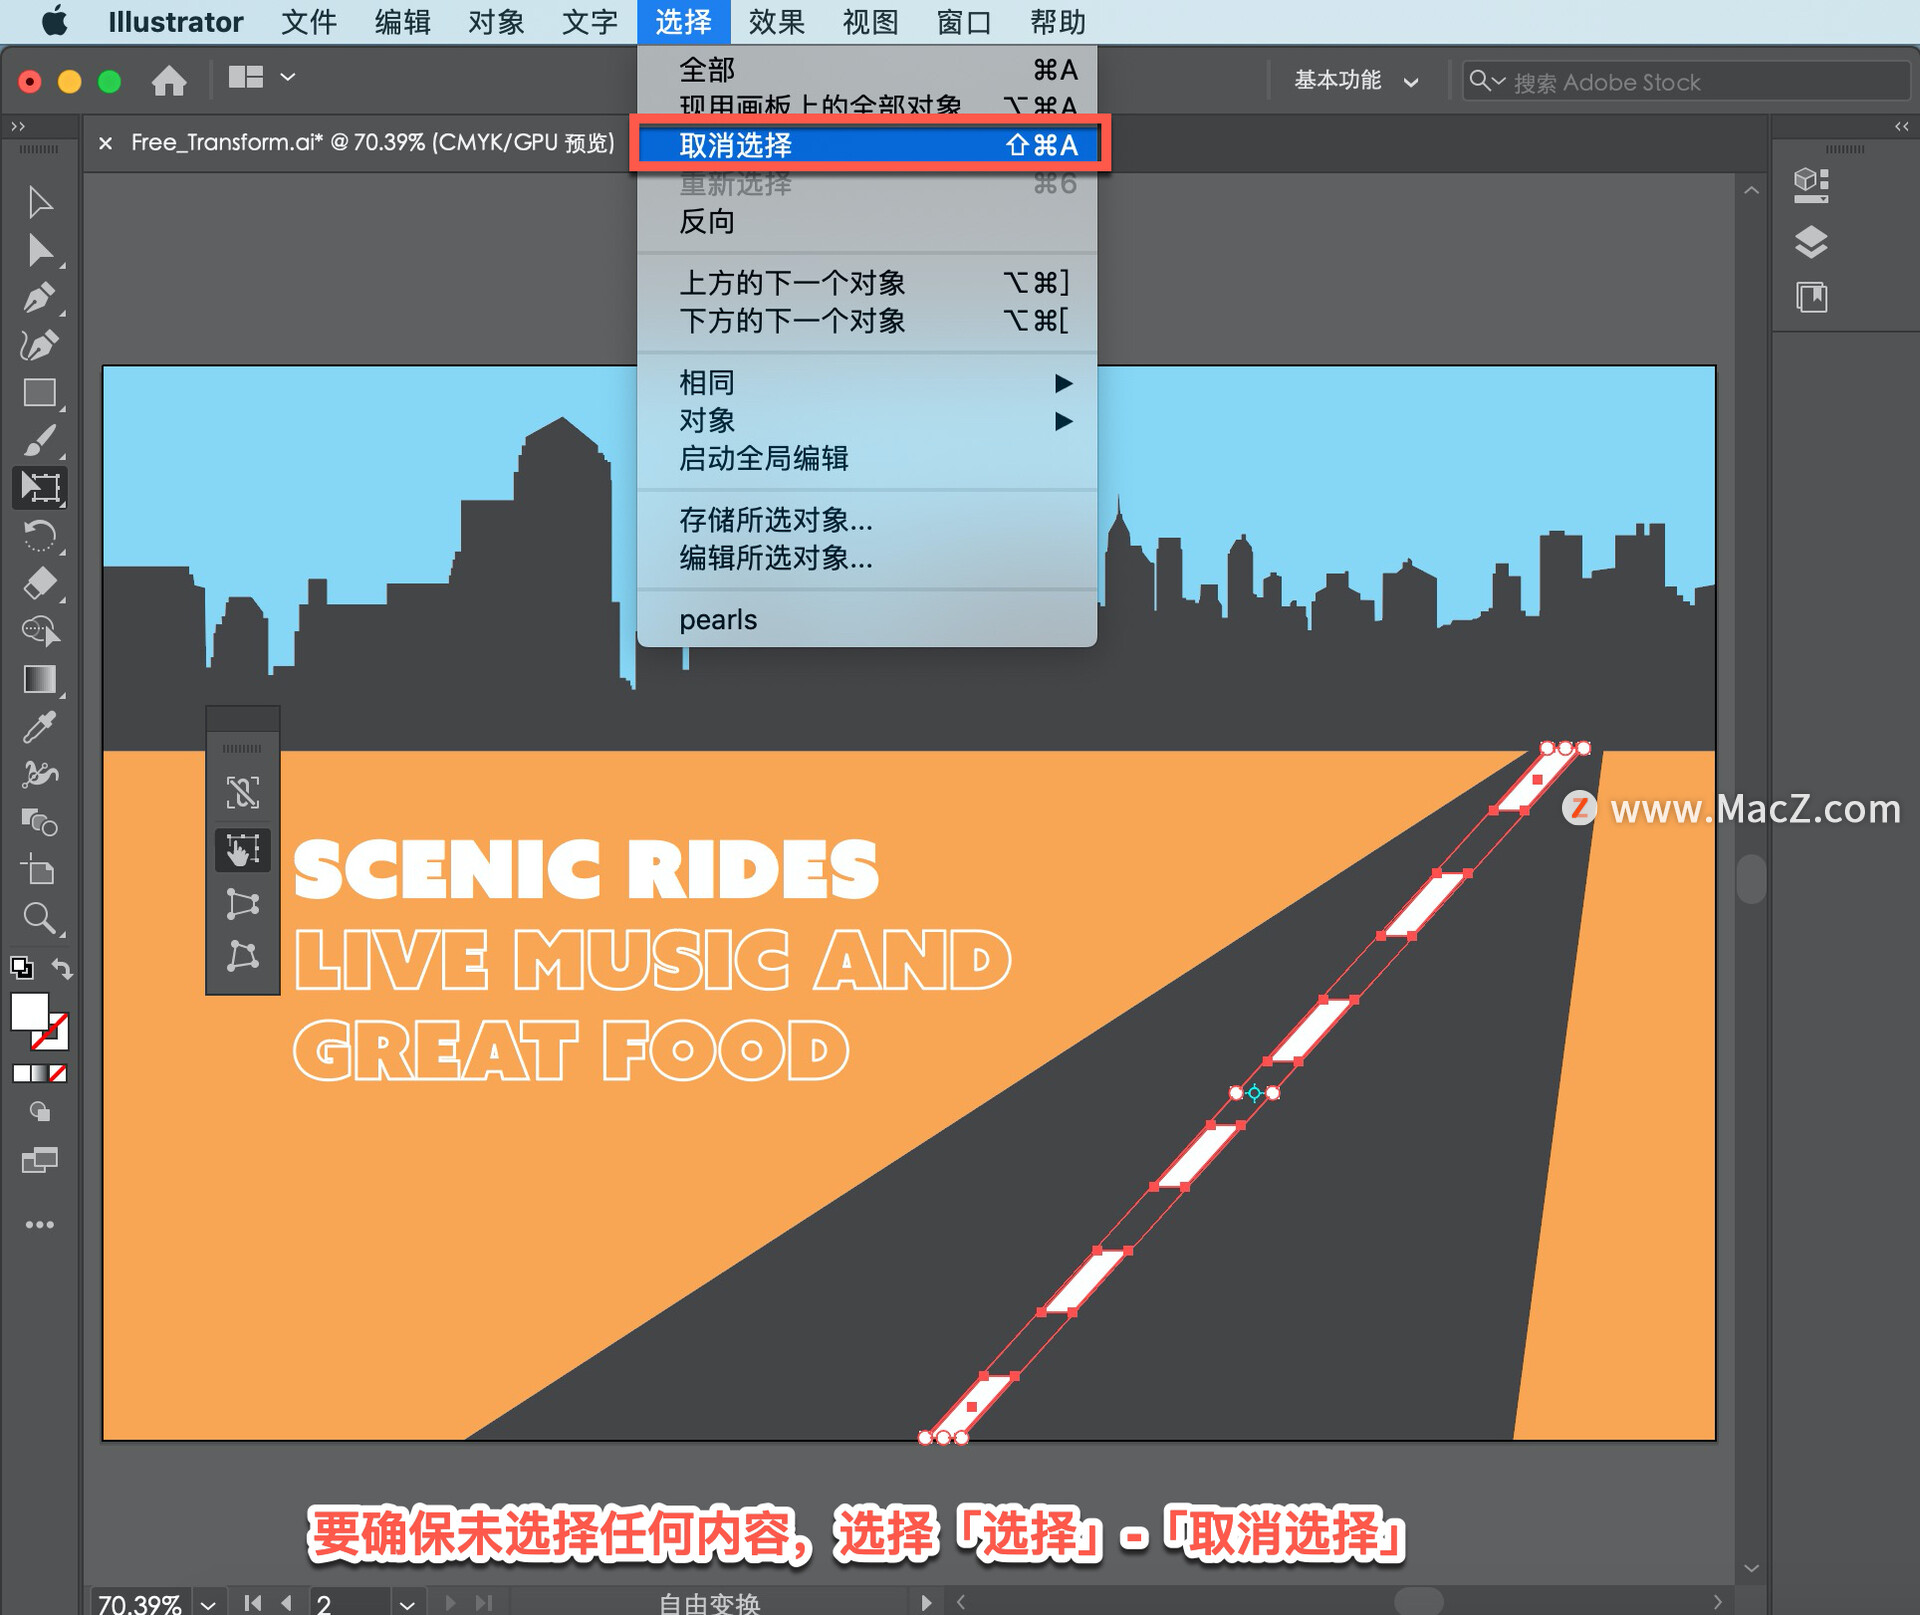This screenshot has width=1920, height=1615.
Task: Choose 取消选择 from the menu
Action: coord(867,145)
